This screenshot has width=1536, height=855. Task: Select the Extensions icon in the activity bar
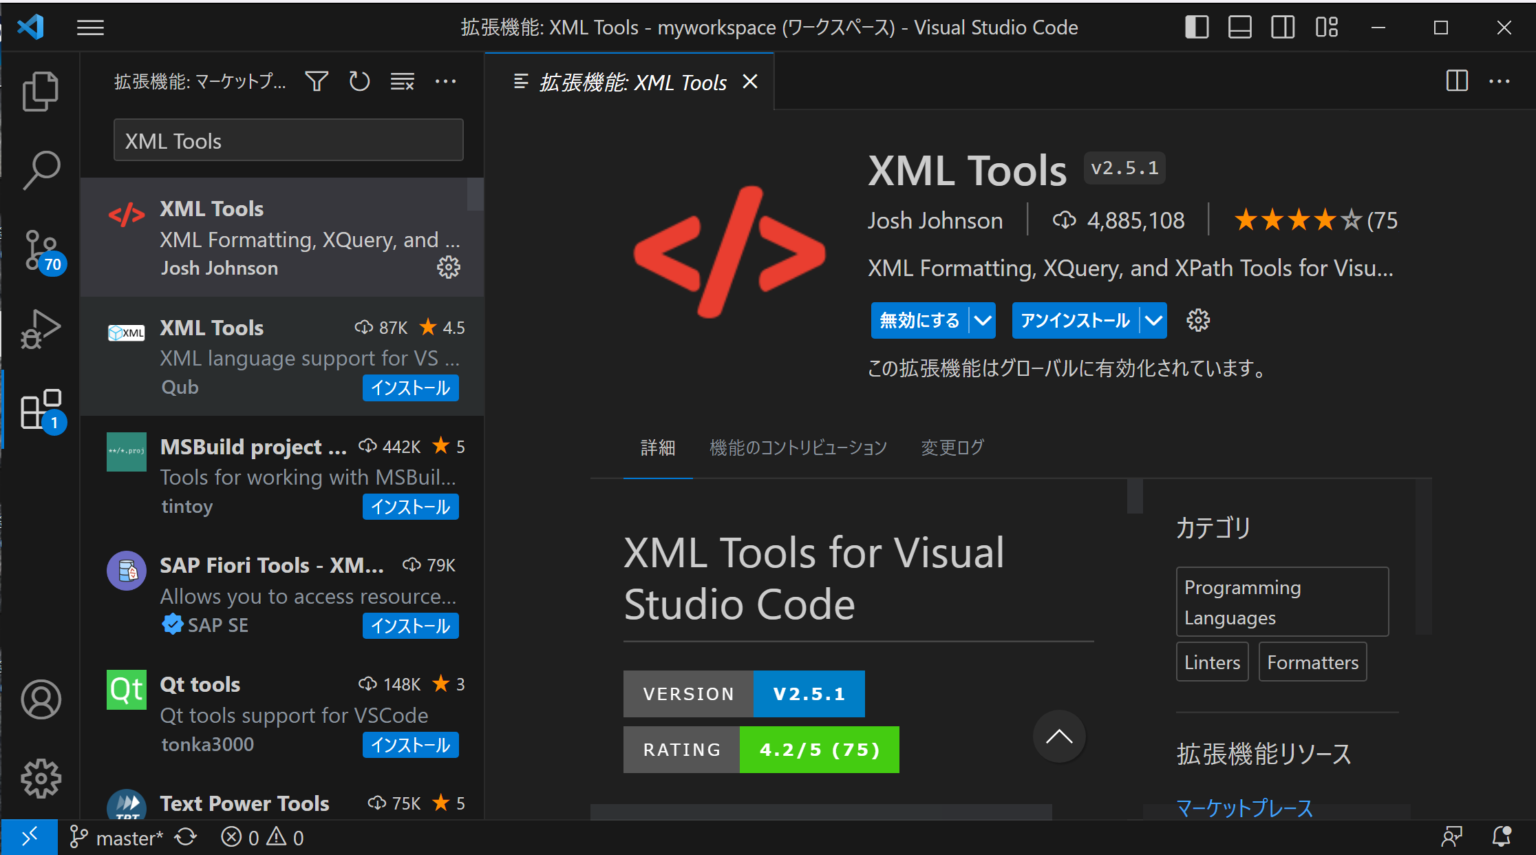pos(40,408)
